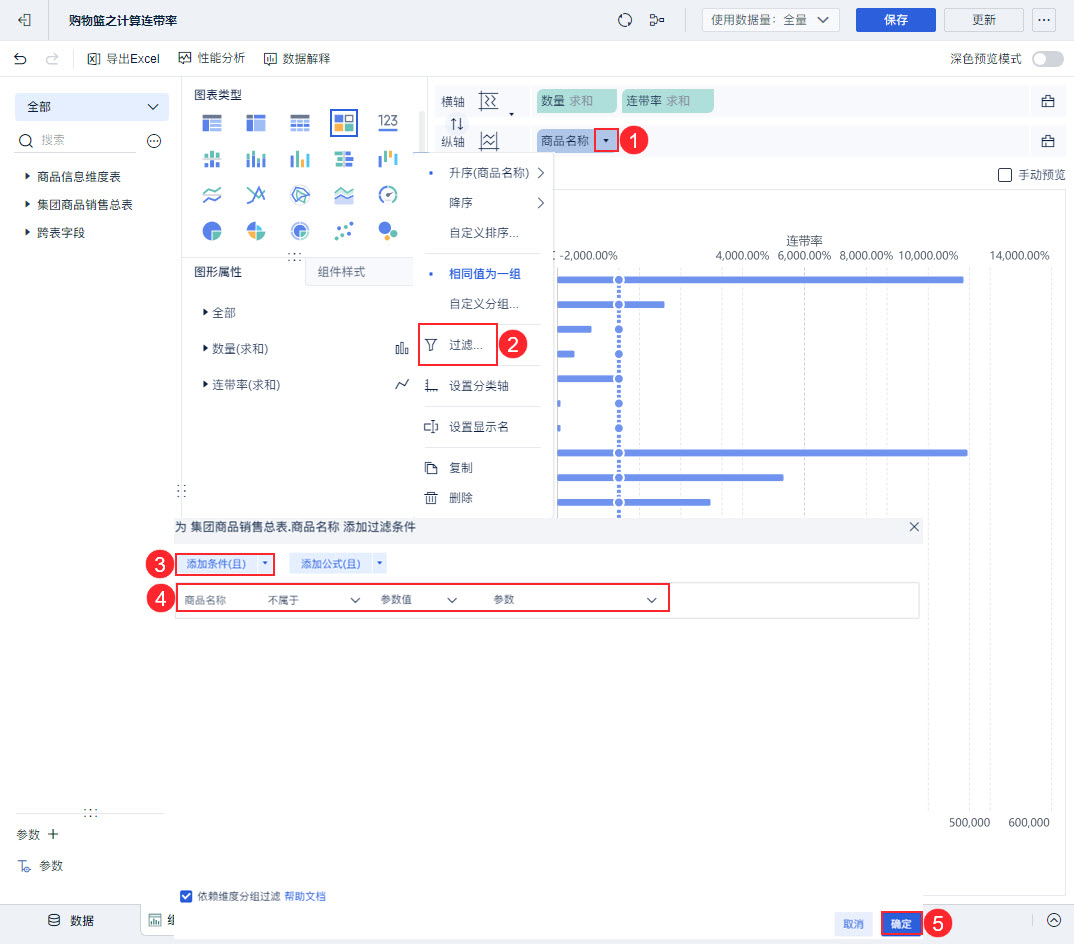This screenshot has height=944, width=1074.
Task: Select the detail table chart type
Action: (x=300, y=123)
